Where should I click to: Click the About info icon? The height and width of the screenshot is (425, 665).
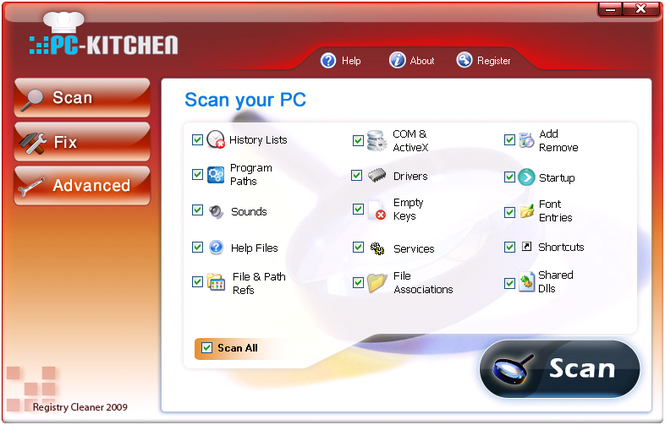click(x=397, y=60)
